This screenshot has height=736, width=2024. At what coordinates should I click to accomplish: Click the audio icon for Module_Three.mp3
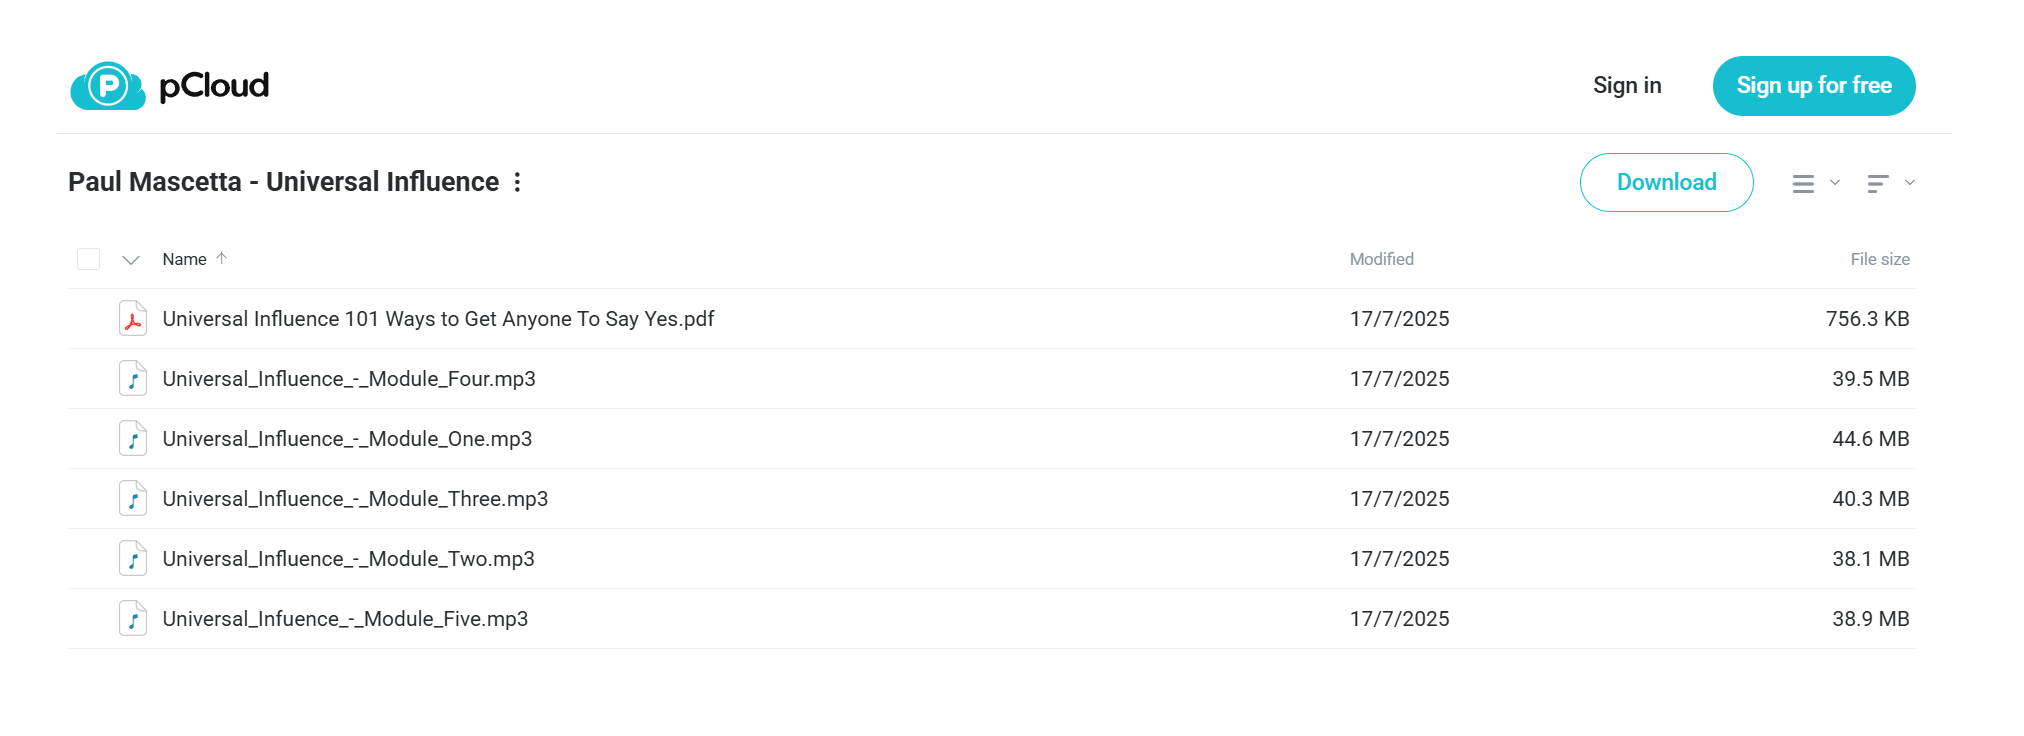(133, 499)
